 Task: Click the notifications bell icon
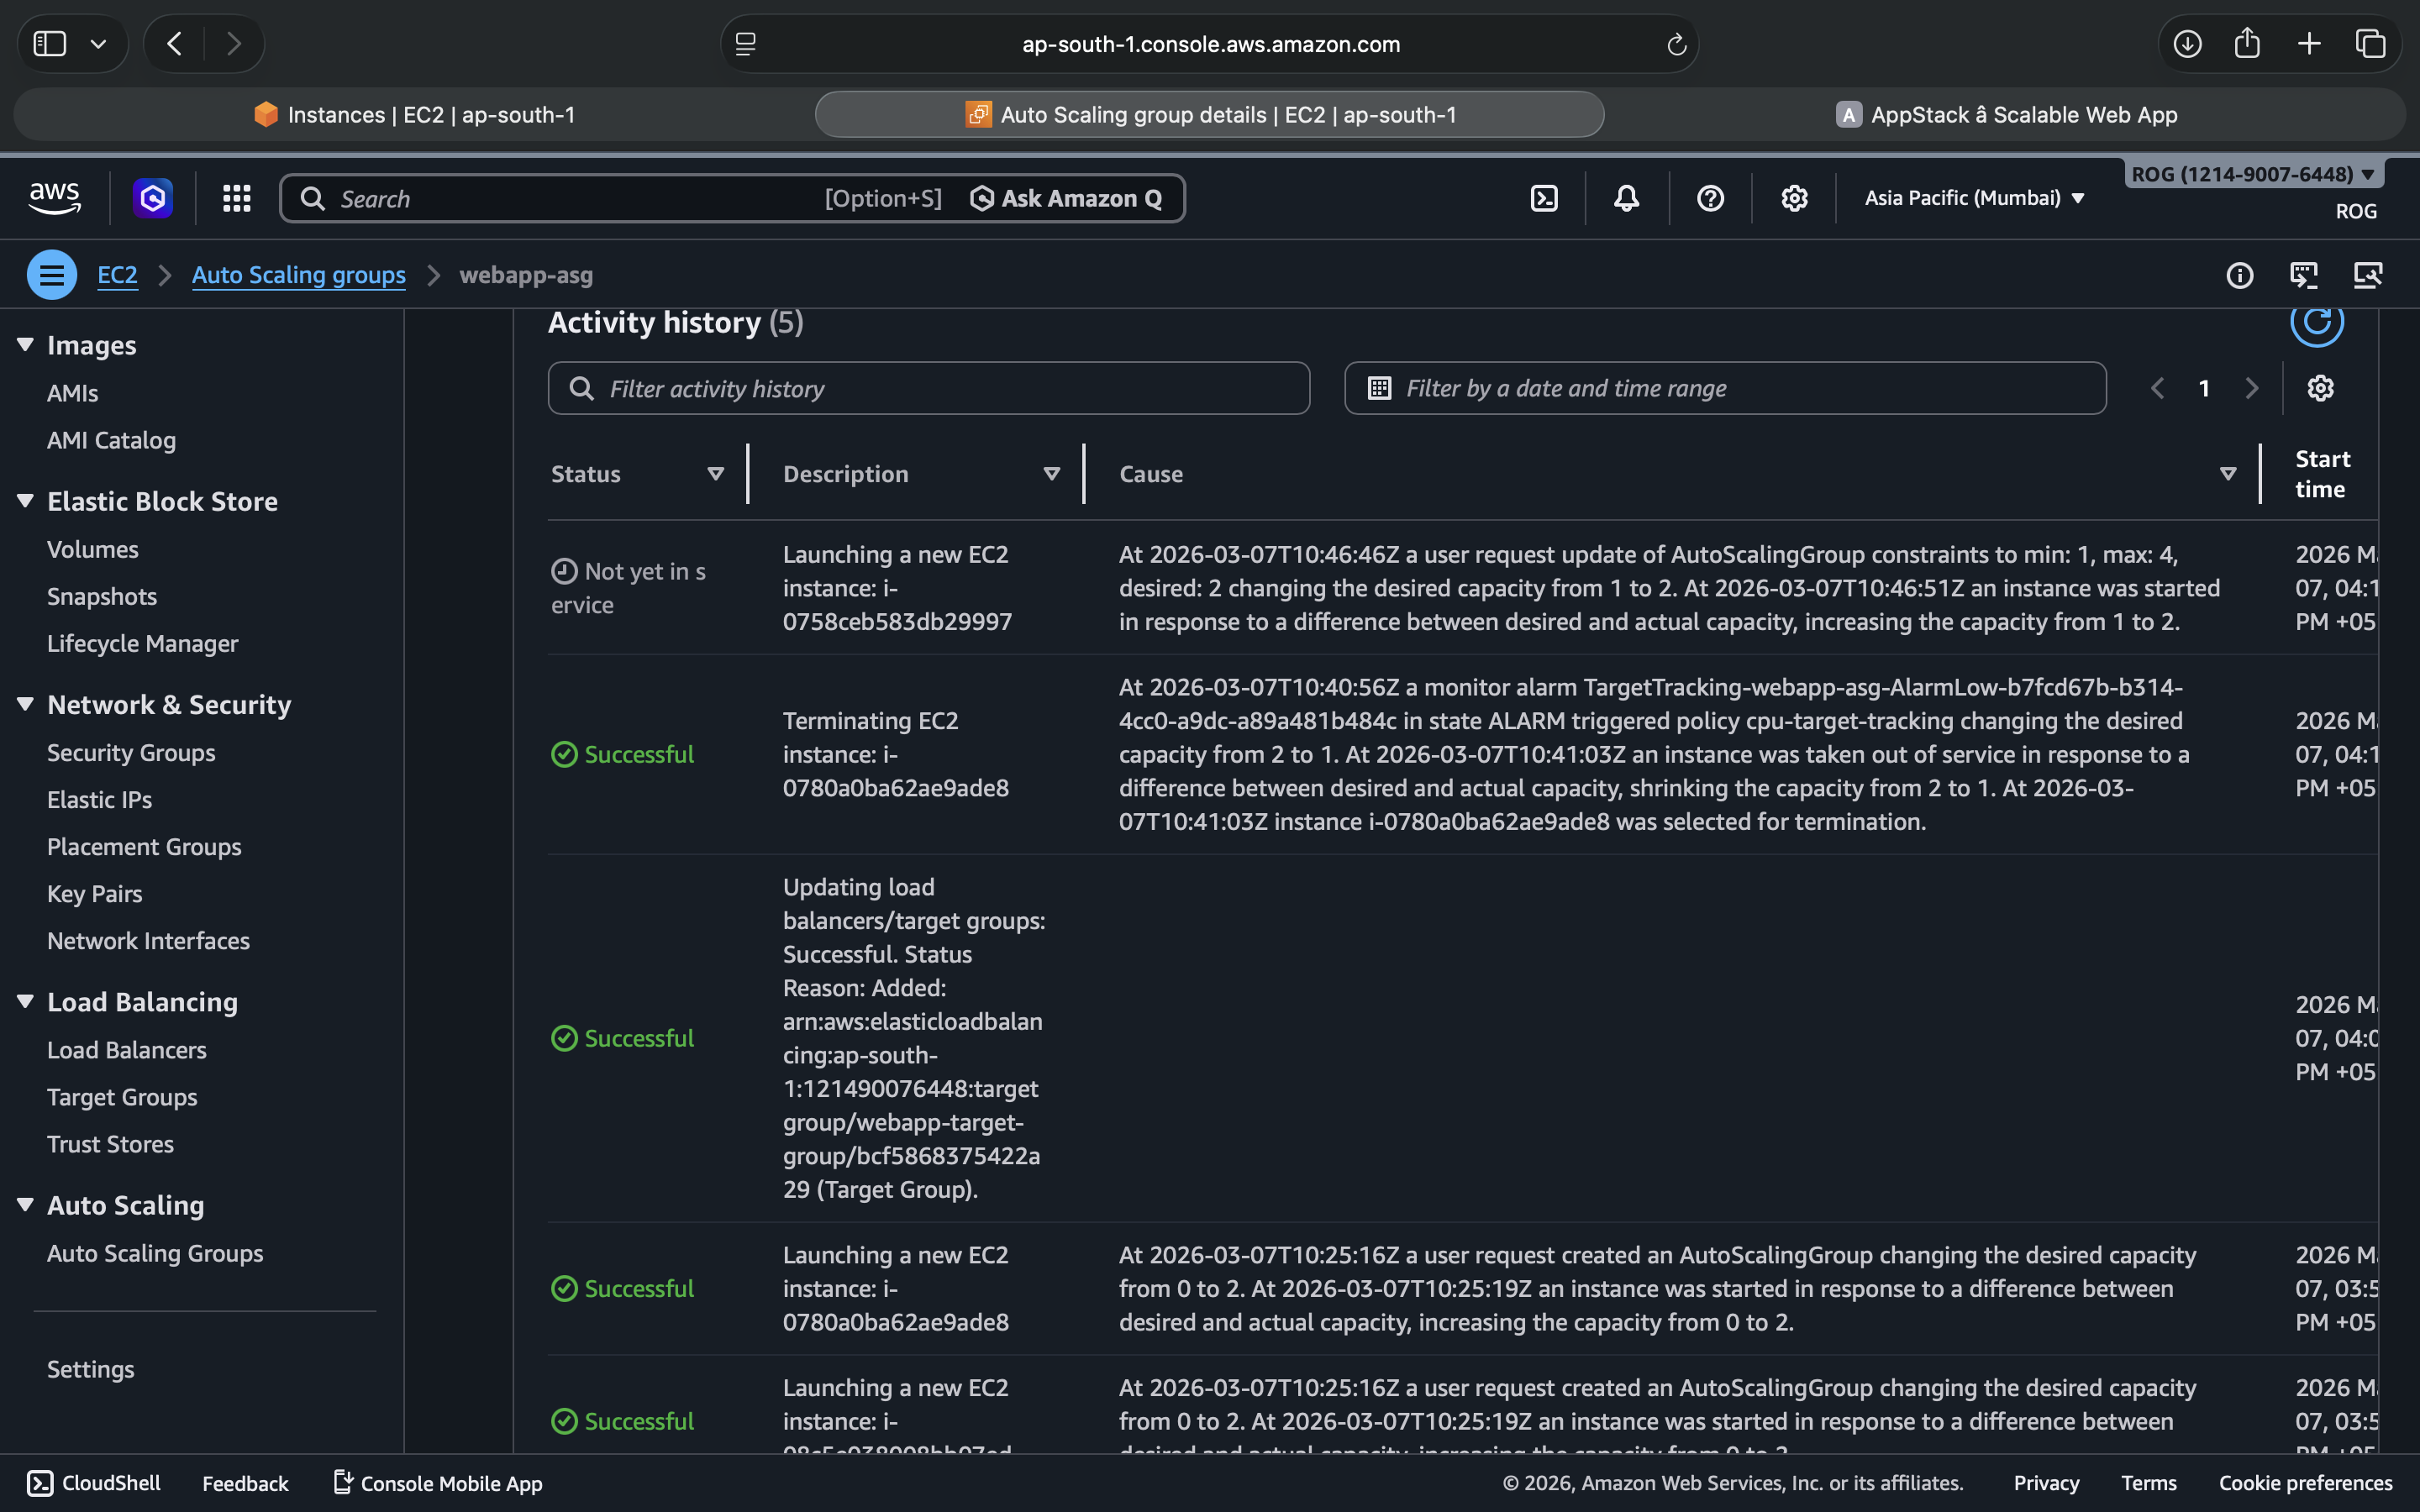point(1627,198)
